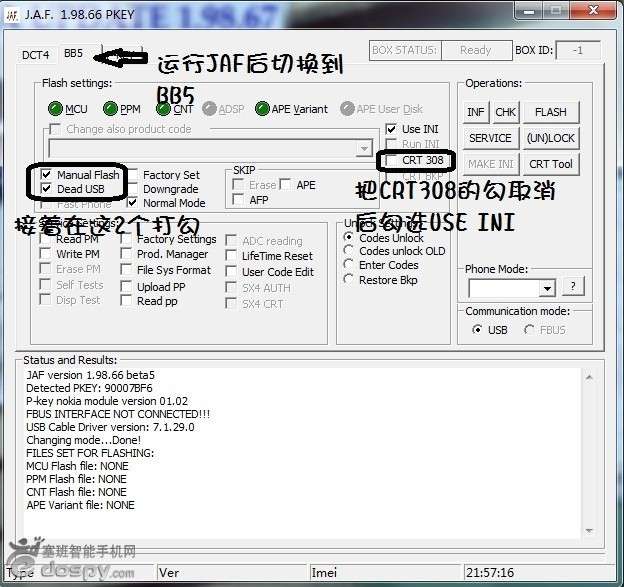
Task: Click the 'Detected PKEY: 90007BF6' log line
Action: coord(89,388)
